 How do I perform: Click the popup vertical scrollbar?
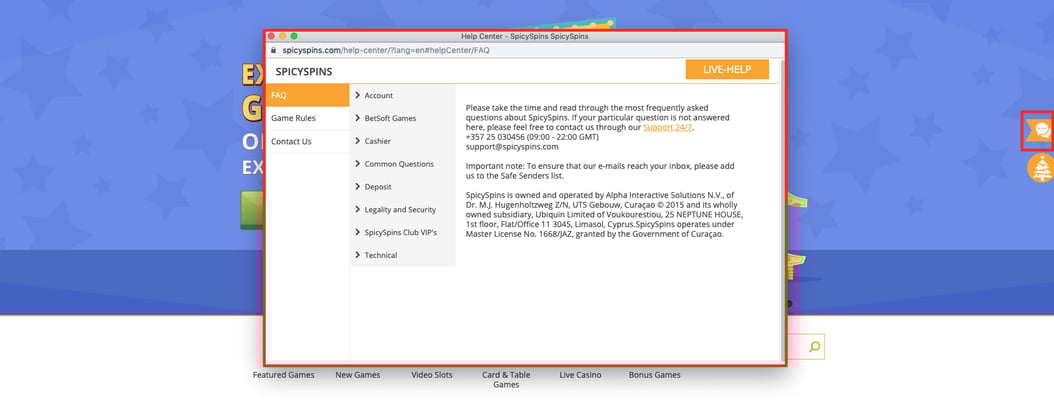click(x=781, y=210)
